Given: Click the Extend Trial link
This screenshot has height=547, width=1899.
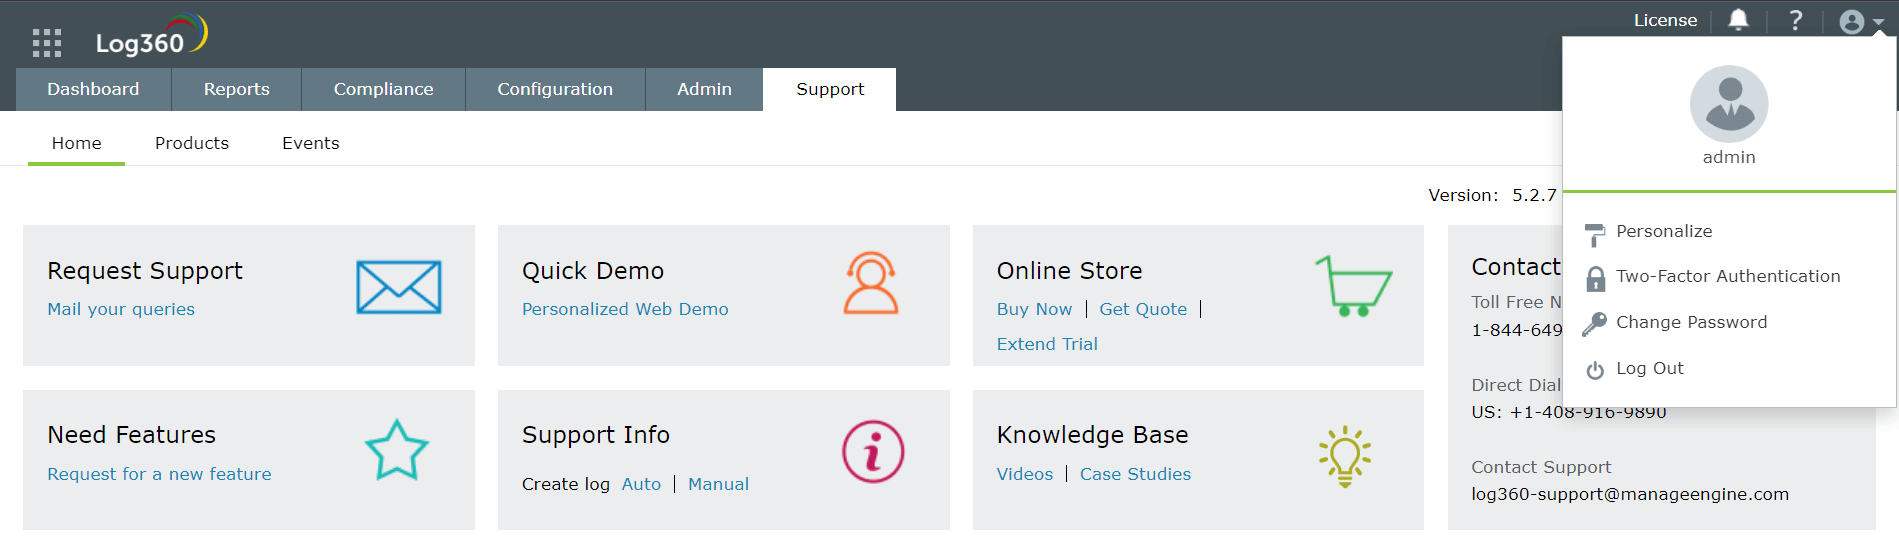Looking at the screenshot, I should coord(1047,344).
